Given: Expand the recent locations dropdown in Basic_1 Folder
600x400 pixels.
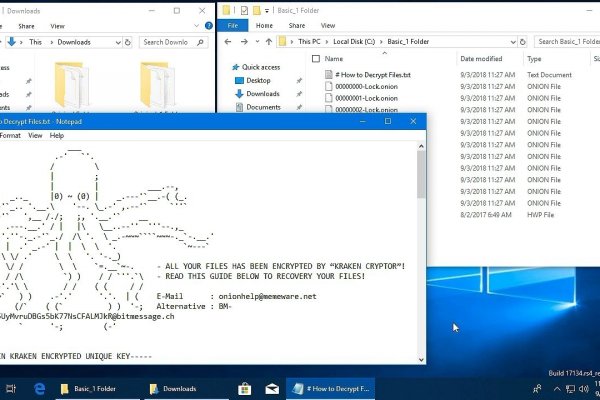Looking at the screenshot, I should tap(256, 42).
